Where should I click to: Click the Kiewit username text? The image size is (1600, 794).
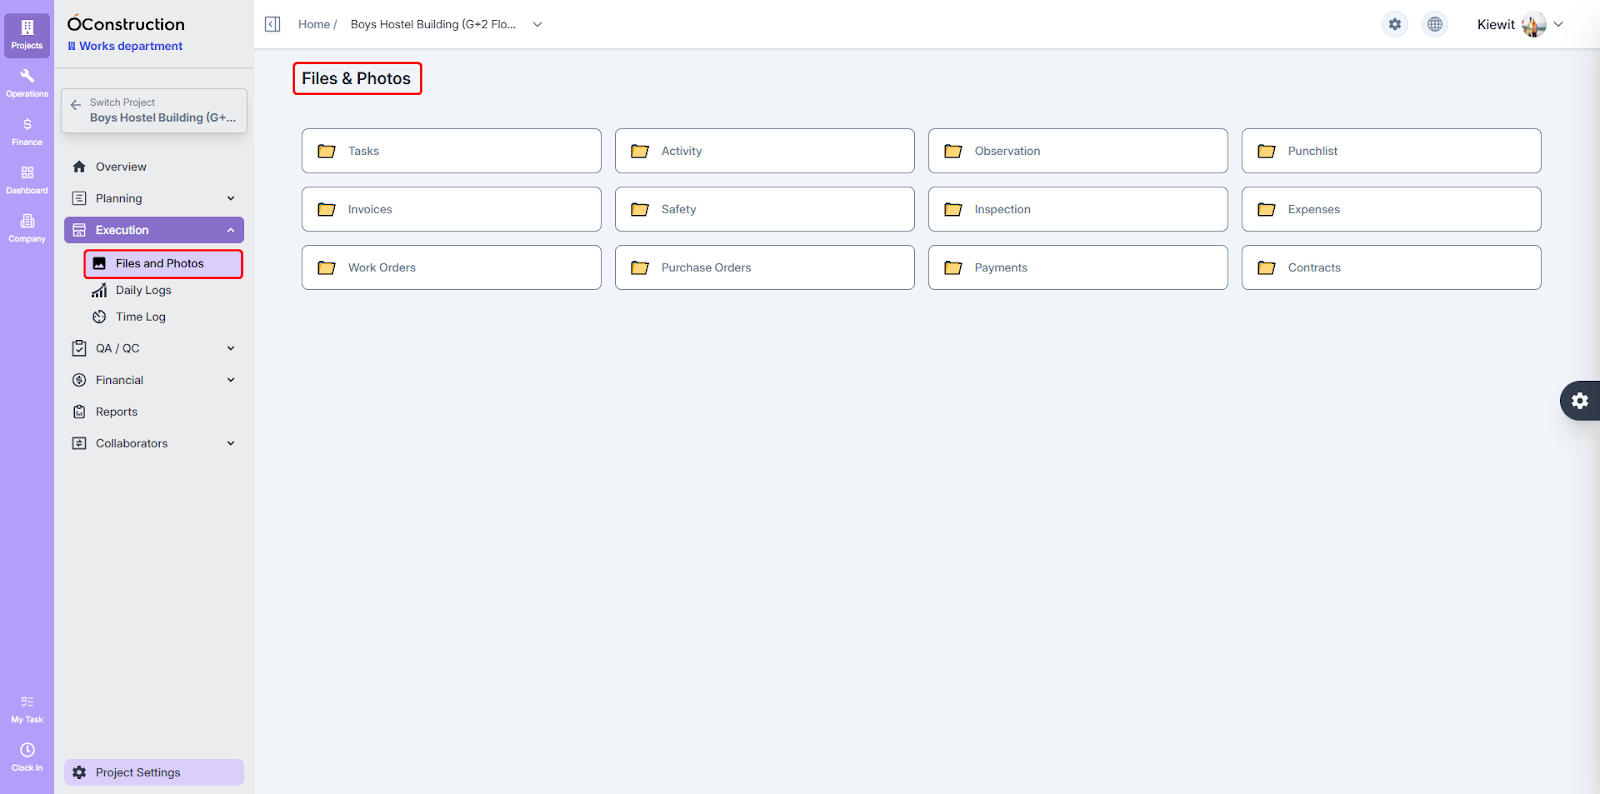(1496, 24)
